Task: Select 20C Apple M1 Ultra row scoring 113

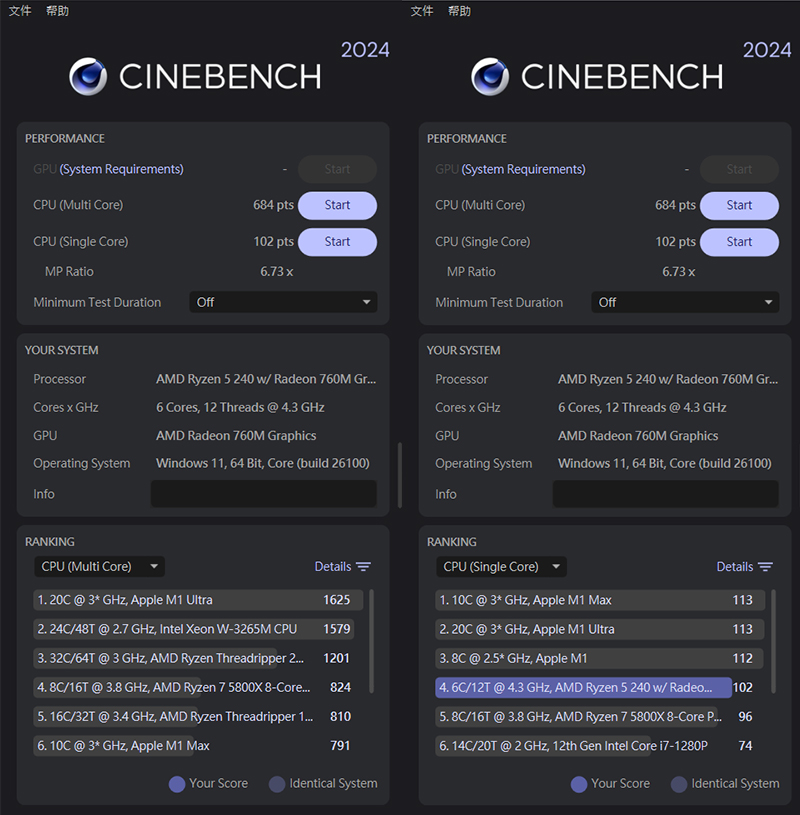Action: pos(600,629)
